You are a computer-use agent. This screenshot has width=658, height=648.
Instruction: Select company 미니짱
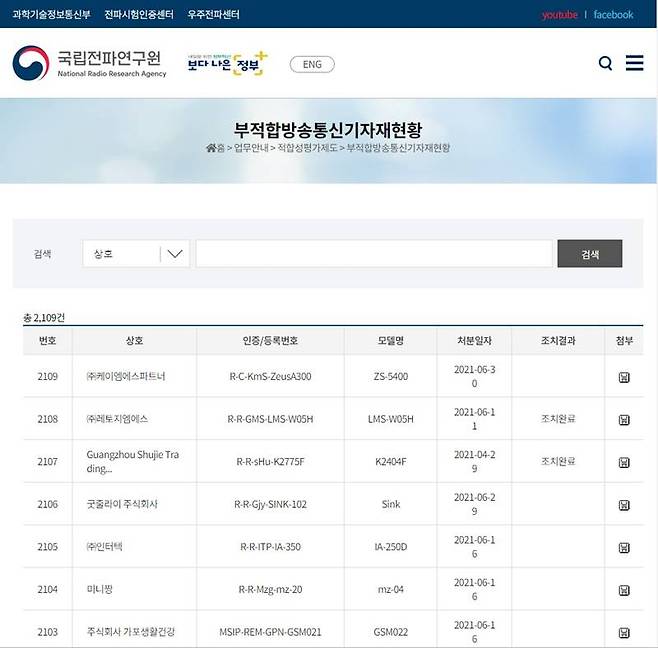99,589
